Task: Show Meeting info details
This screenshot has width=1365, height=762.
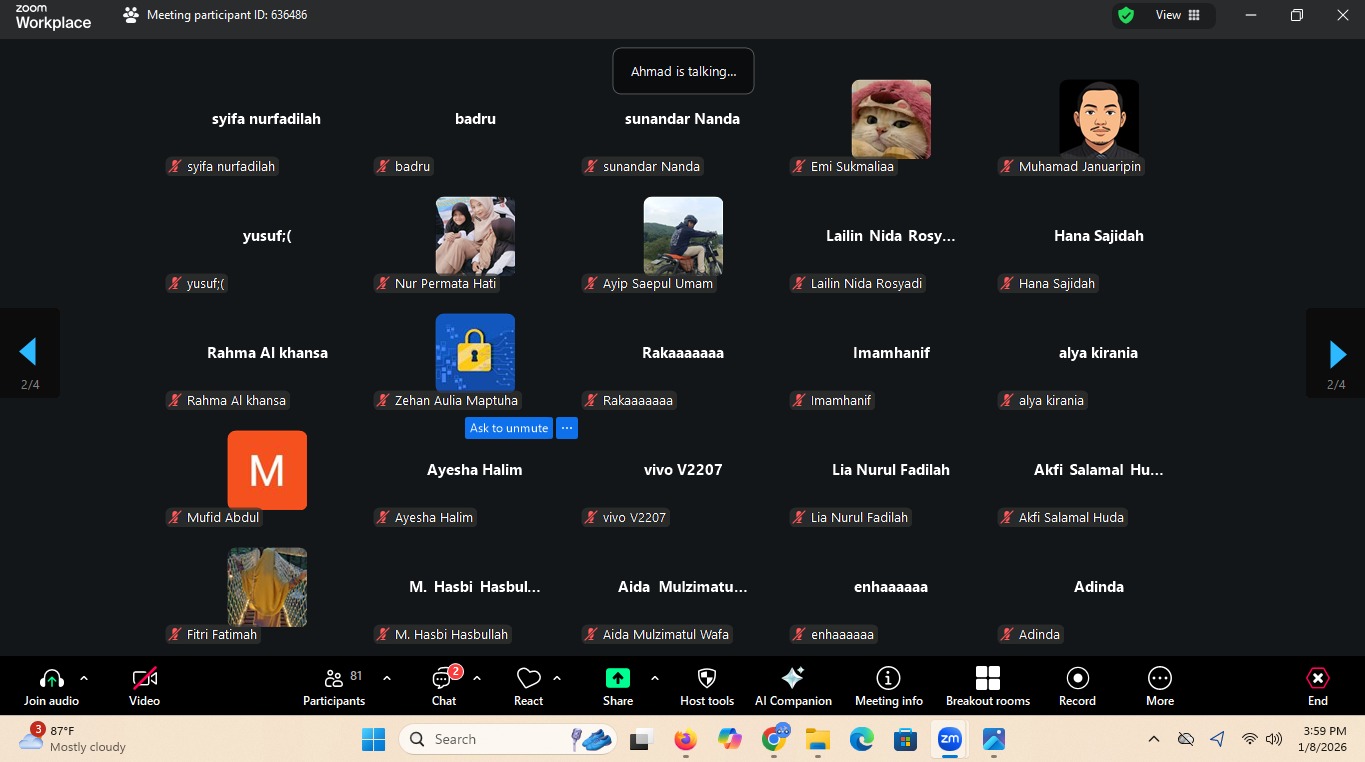Action: pos(889,686)
